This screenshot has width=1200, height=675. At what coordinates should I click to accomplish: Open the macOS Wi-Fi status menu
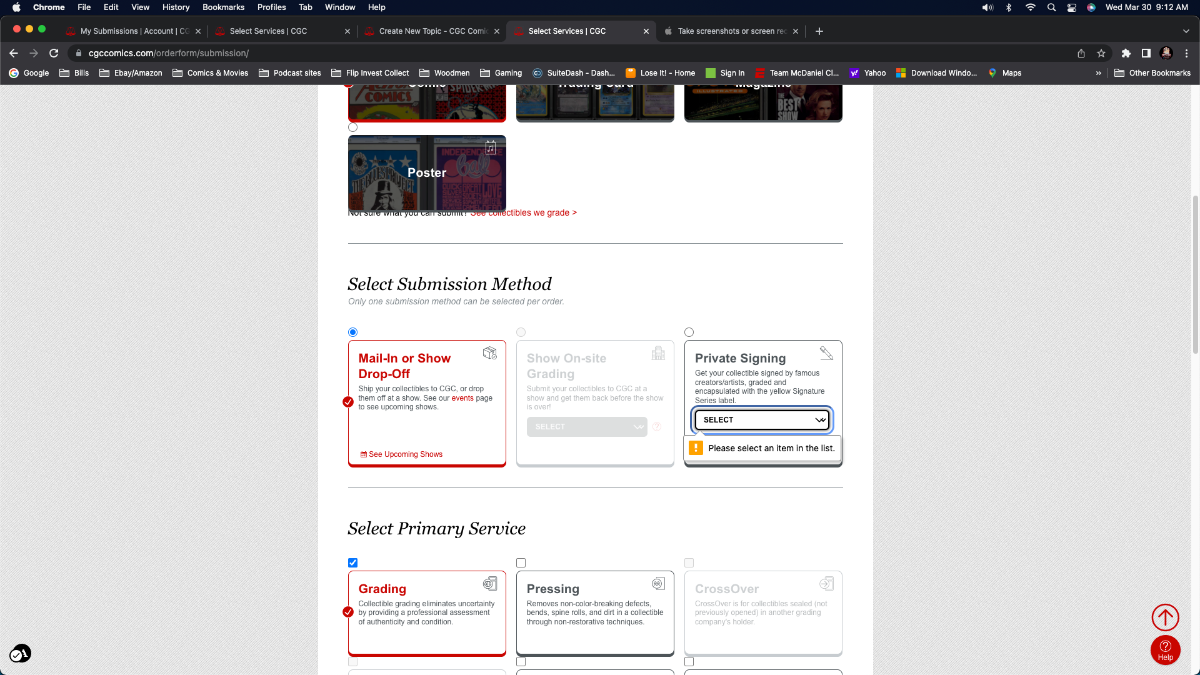[1030, 7]
